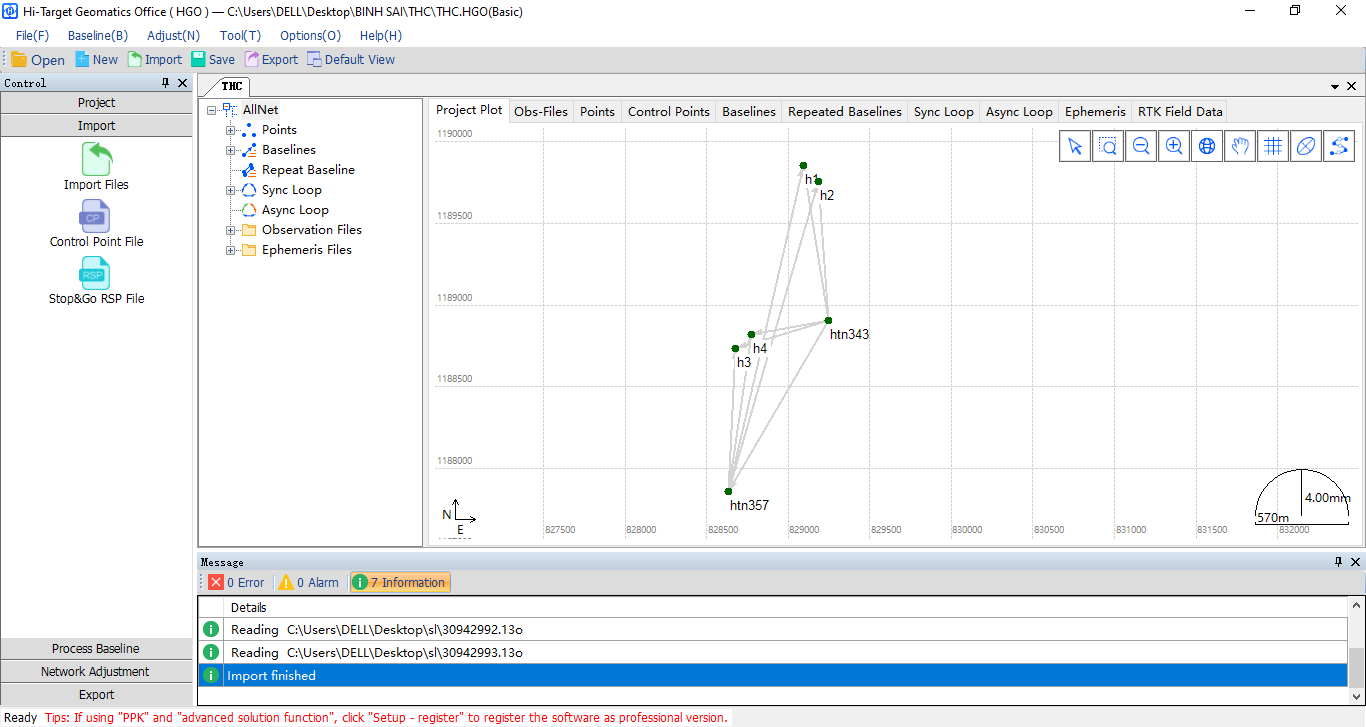Open the Import Files icon
The height and width of the screenshot is (727, 1366).
[96, 159]
